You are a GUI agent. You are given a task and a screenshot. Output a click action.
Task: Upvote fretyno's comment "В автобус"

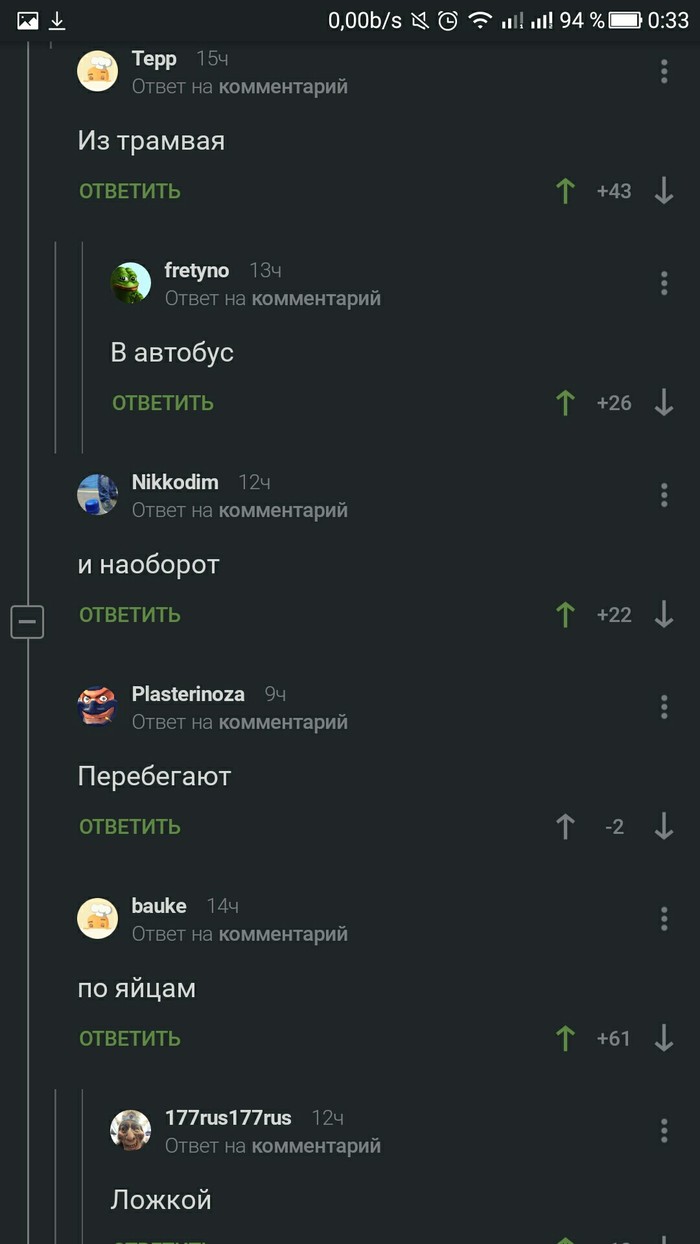coord(565,403)
